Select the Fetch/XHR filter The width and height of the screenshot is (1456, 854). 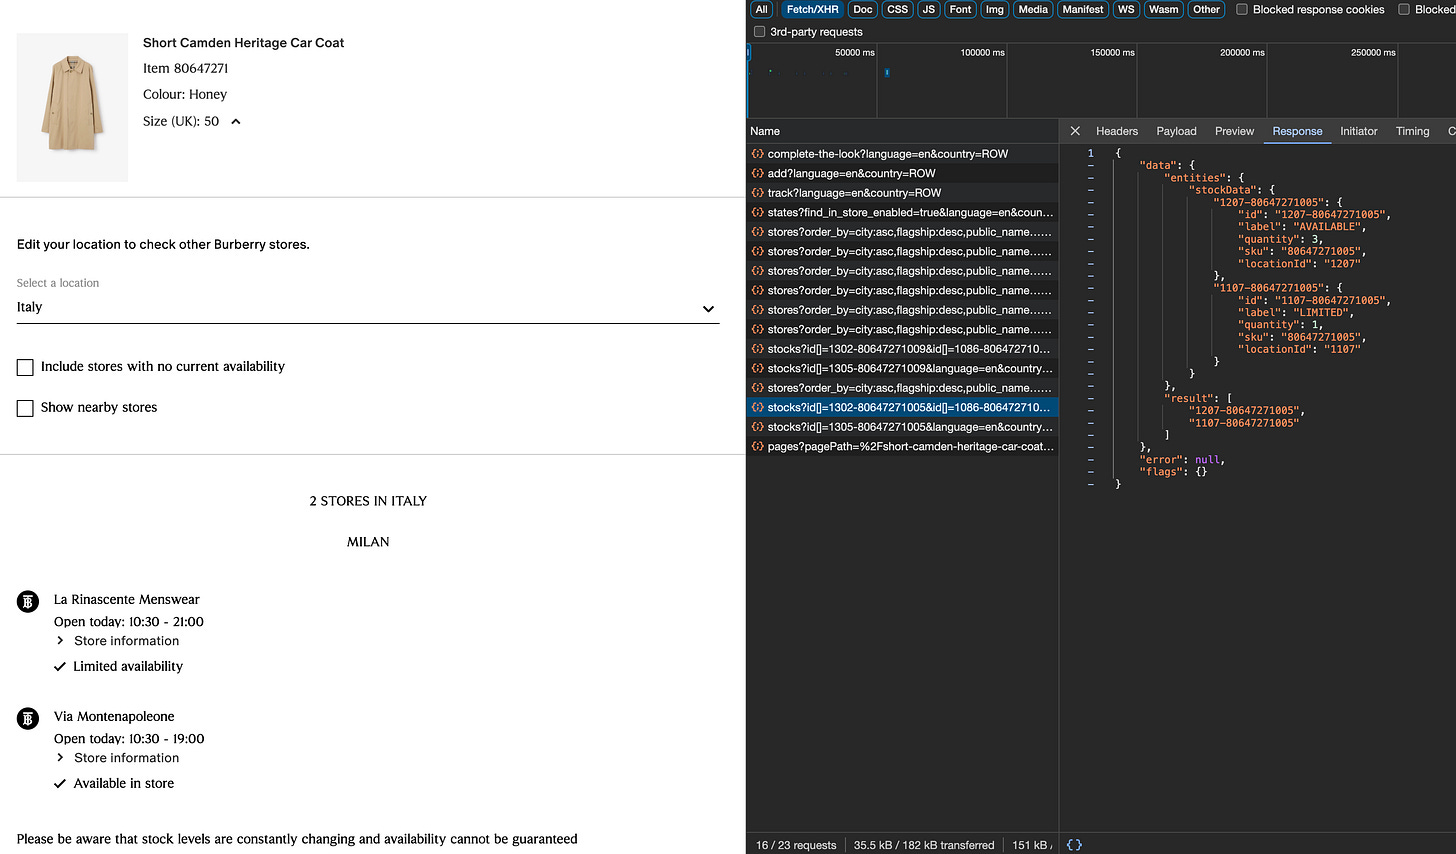tap(812, 9)
